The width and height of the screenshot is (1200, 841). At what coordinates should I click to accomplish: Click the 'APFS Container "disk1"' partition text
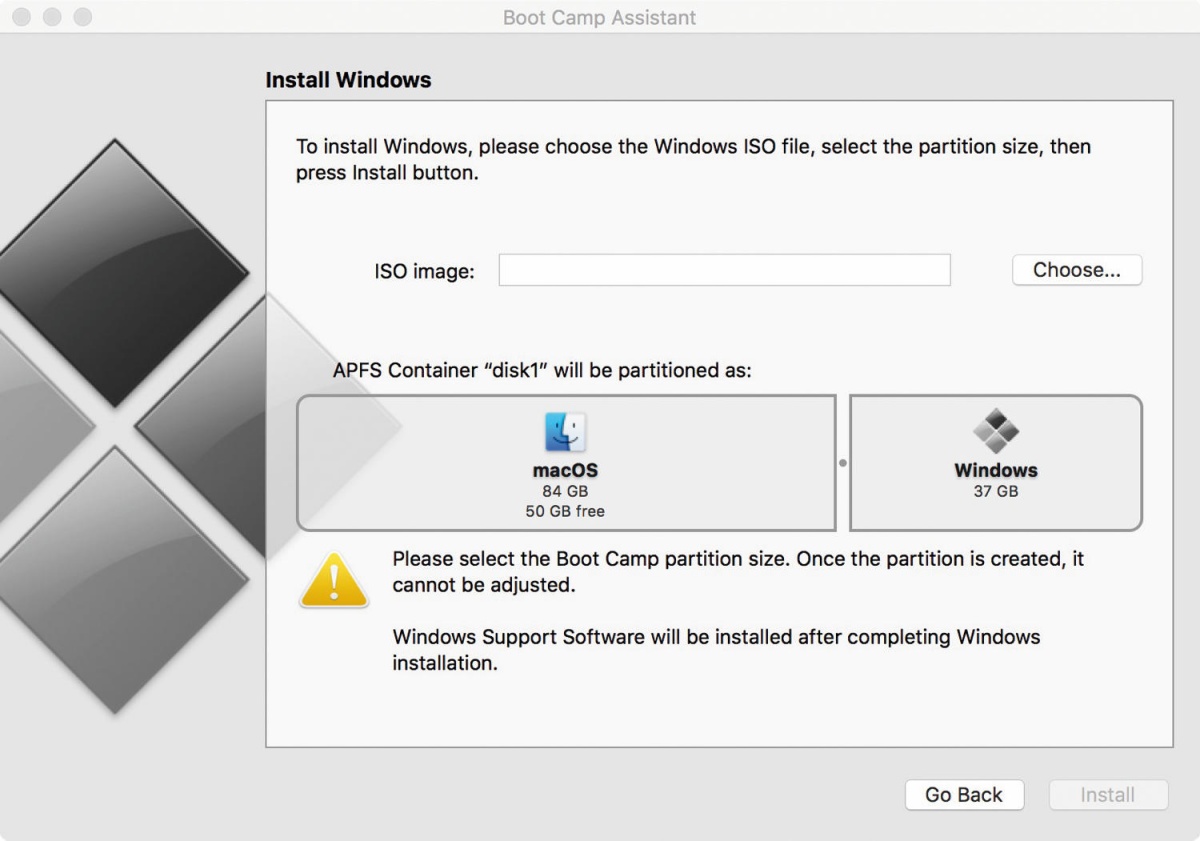pos(542,371)
